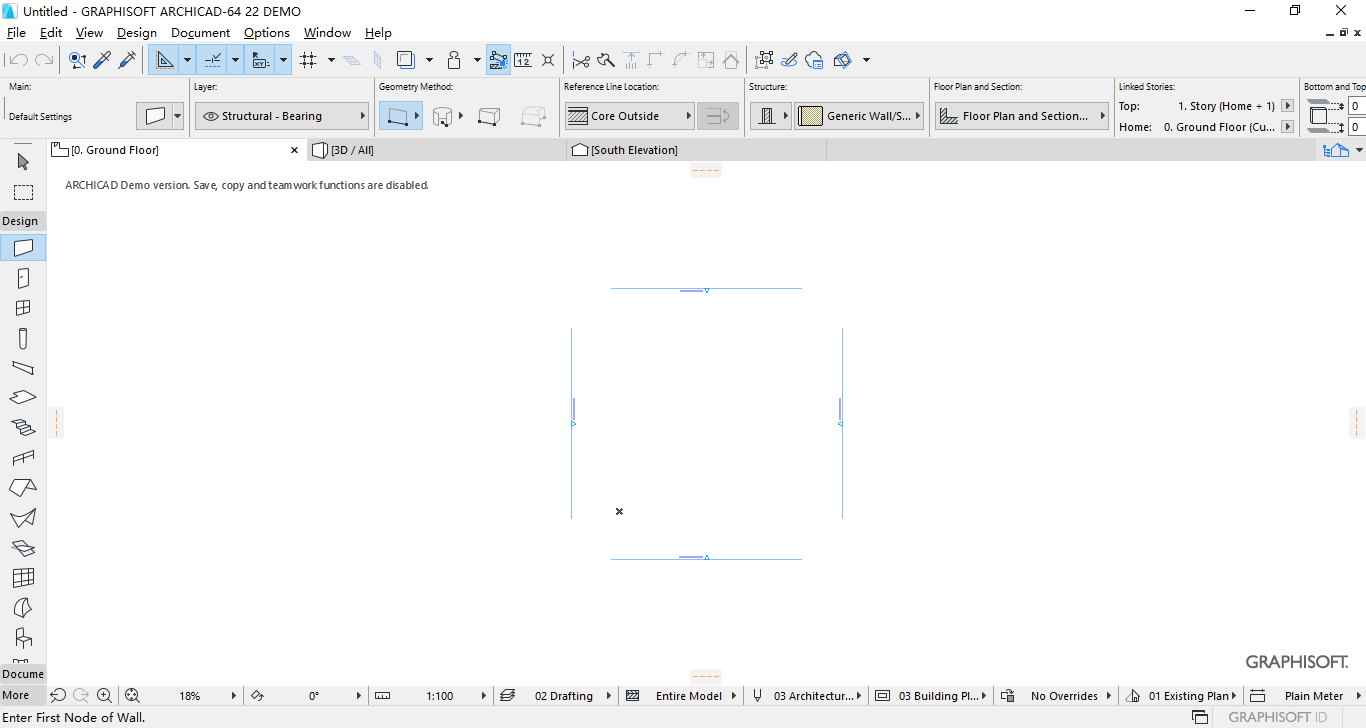
Task: Select the Window tool
Action: click(x=23, y=308)
